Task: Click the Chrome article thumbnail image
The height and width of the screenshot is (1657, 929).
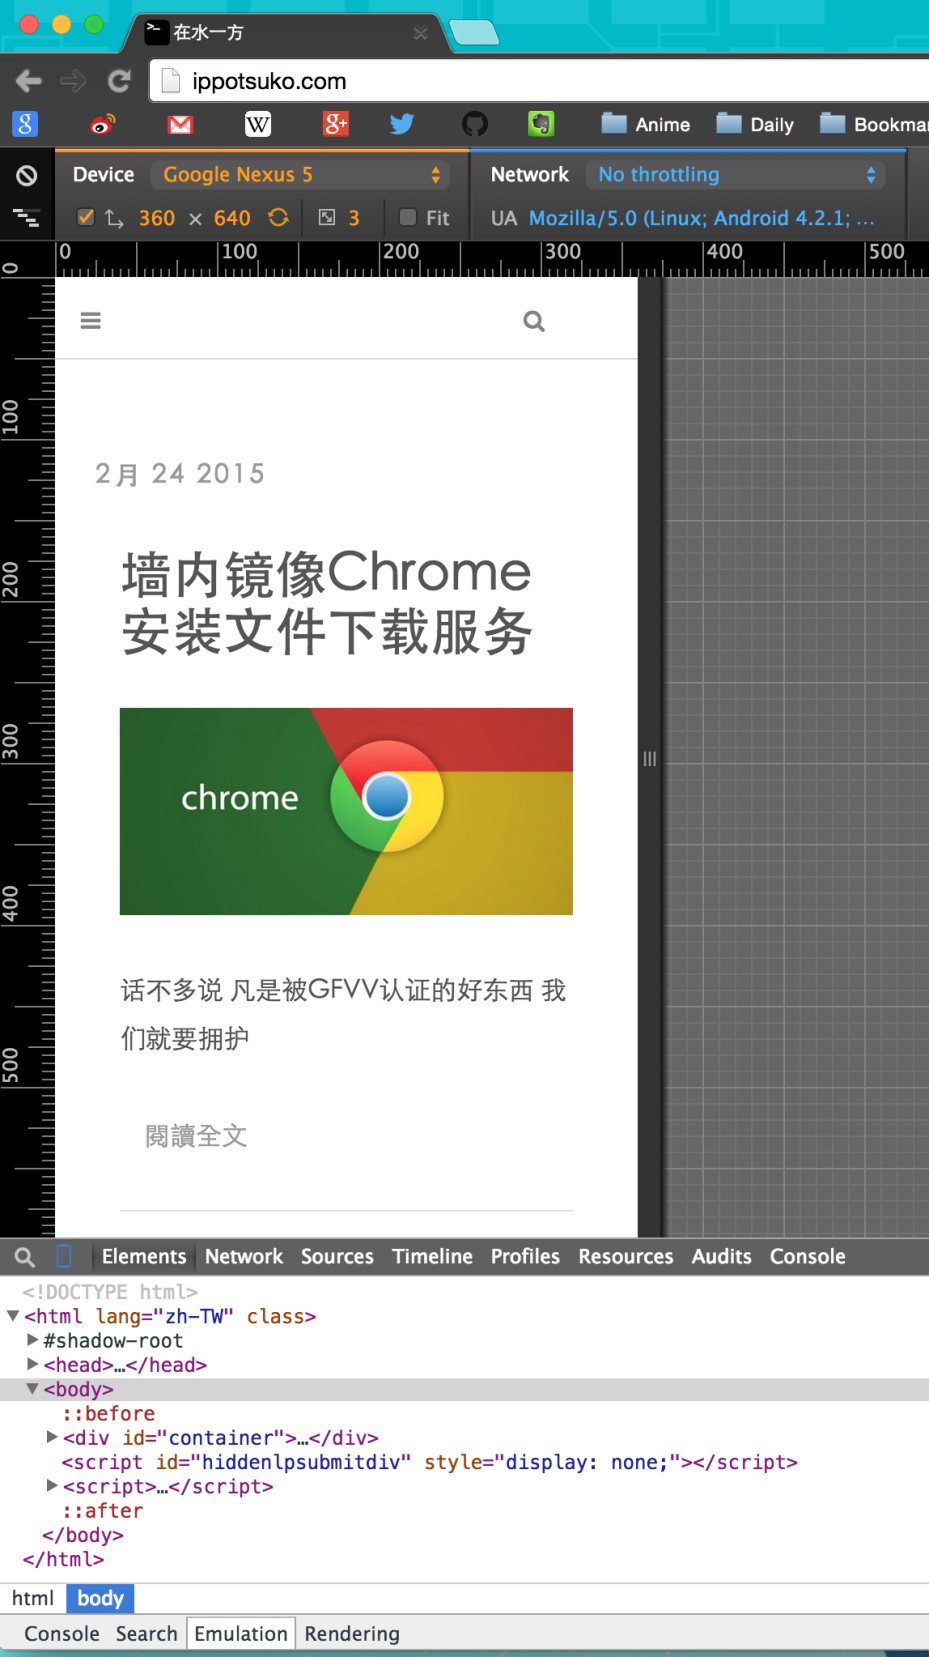Action: point(346,811)
